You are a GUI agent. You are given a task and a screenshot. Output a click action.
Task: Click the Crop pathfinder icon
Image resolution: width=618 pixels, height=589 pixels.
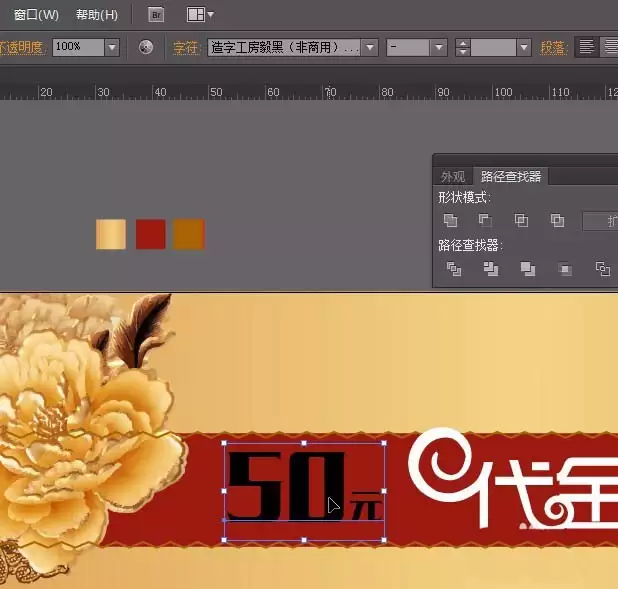(x=565, y=269)
